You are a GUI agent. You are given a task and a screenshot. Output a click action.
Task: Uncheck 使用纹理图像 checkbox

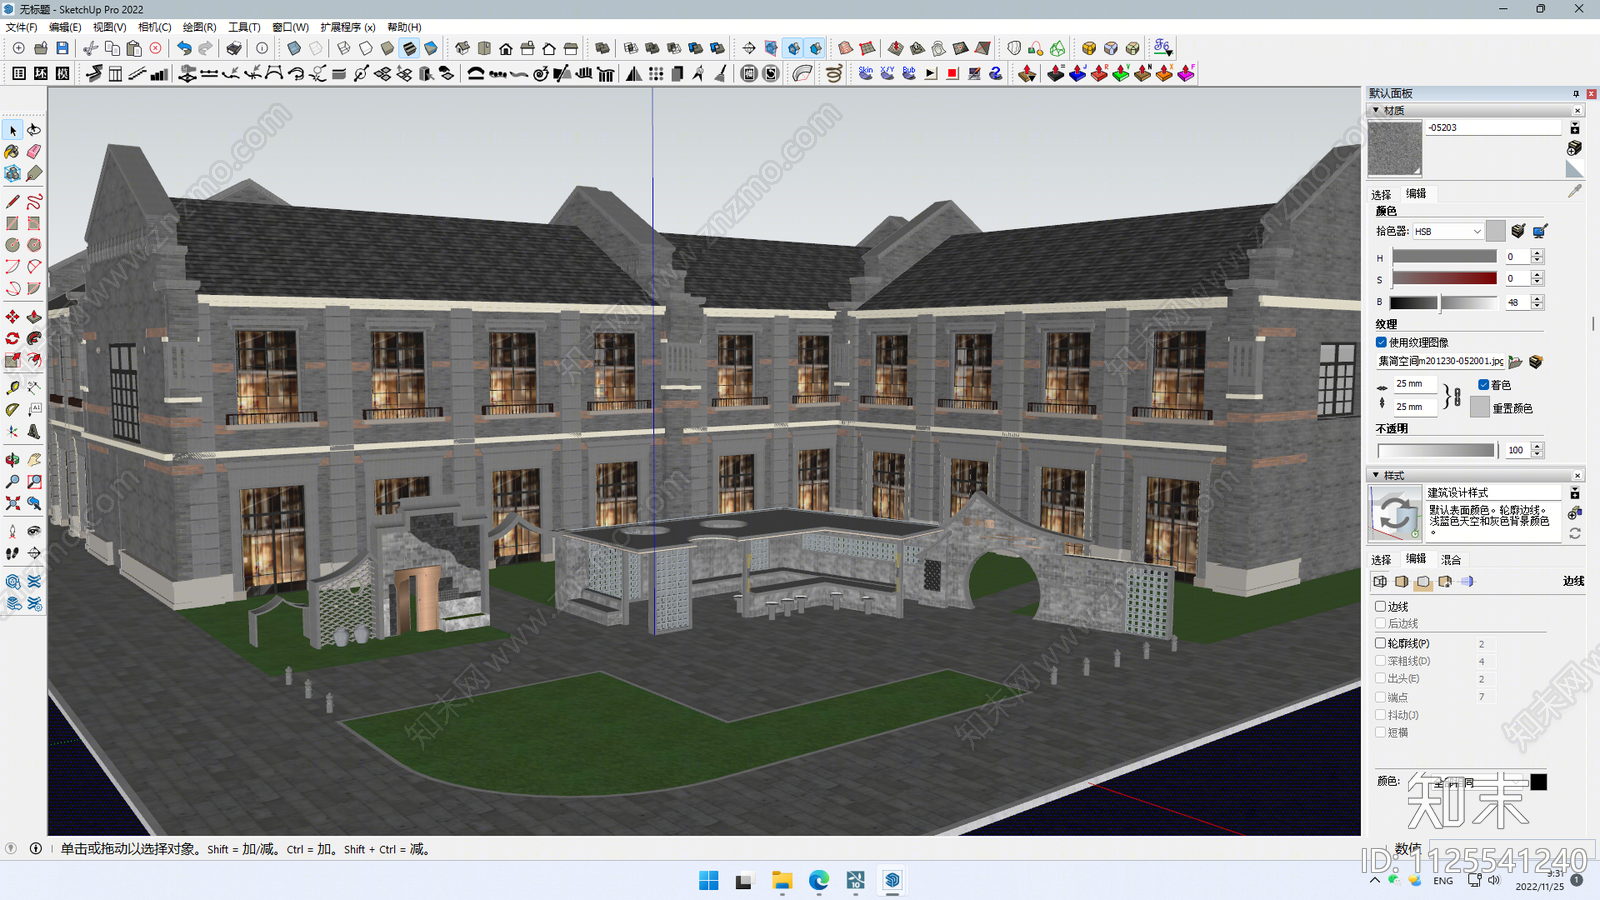[x=1381, y=342]
